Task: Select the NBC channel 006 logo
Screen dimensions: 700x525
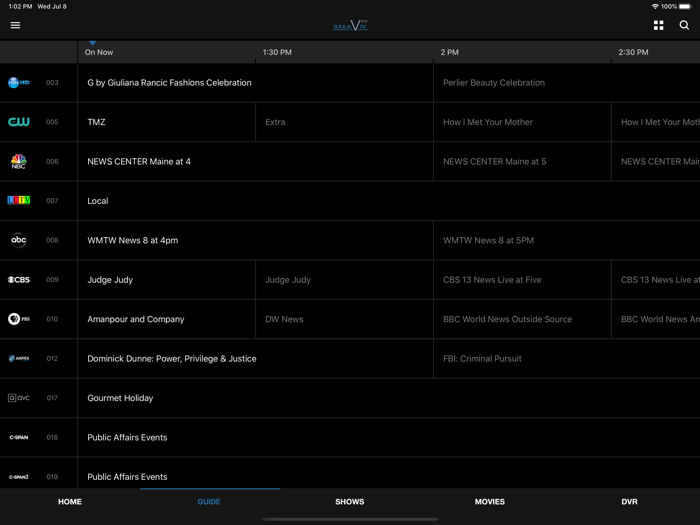Action: (19, 161)
